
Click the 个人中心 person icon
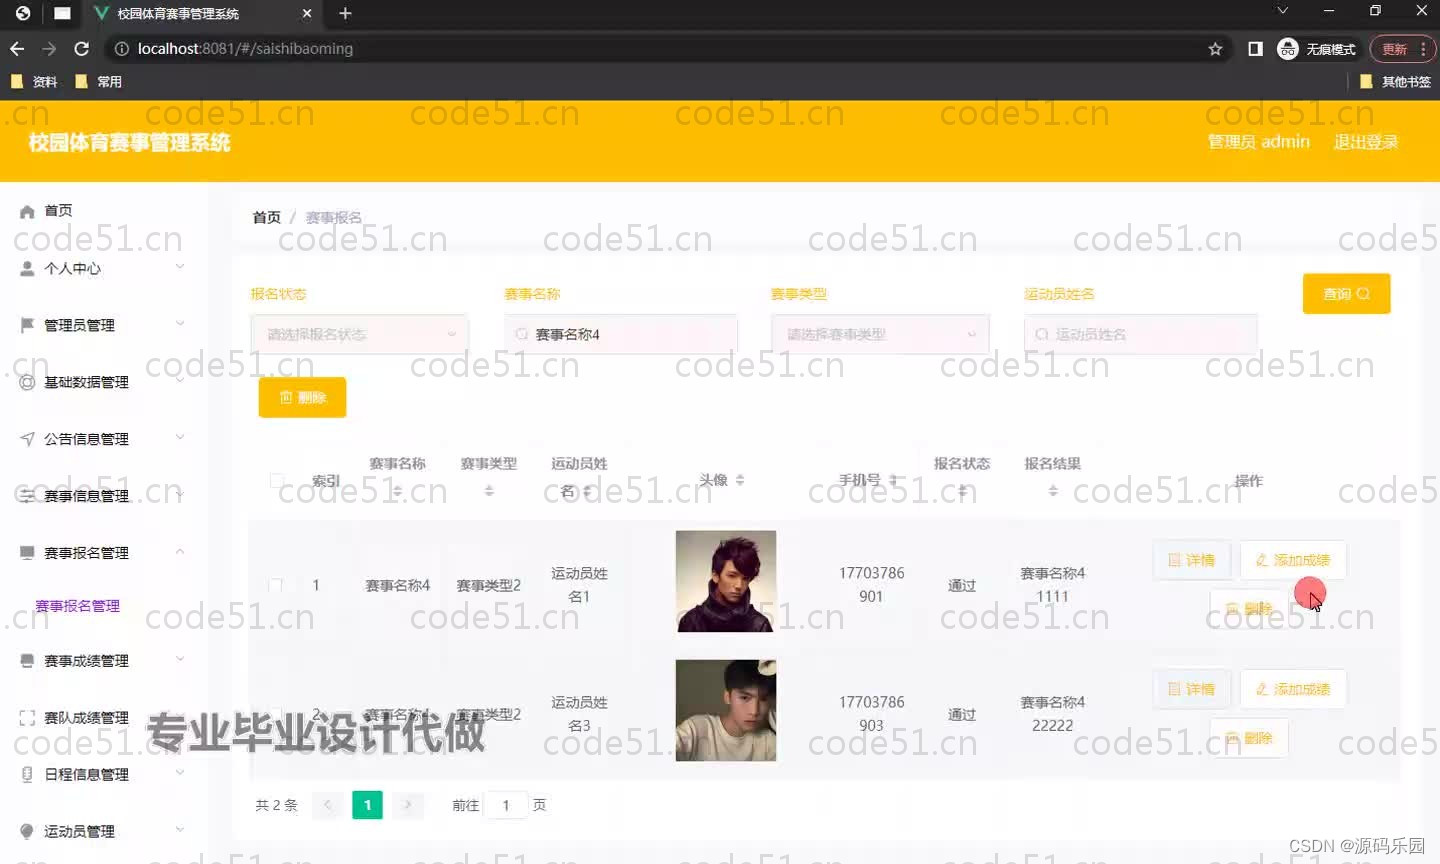click(27, 268)
